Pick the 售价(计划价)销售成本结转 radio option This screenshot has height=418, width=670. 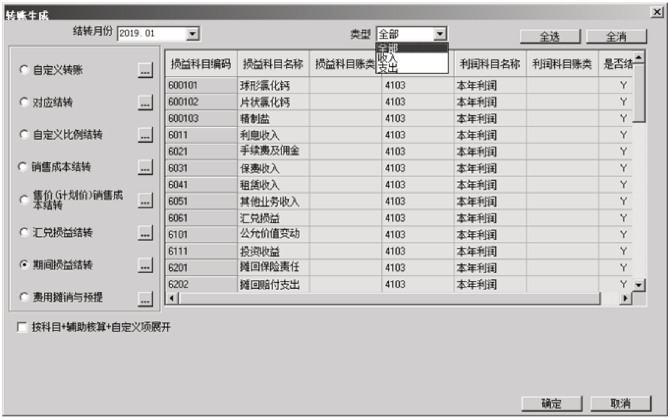coord(24,200)
